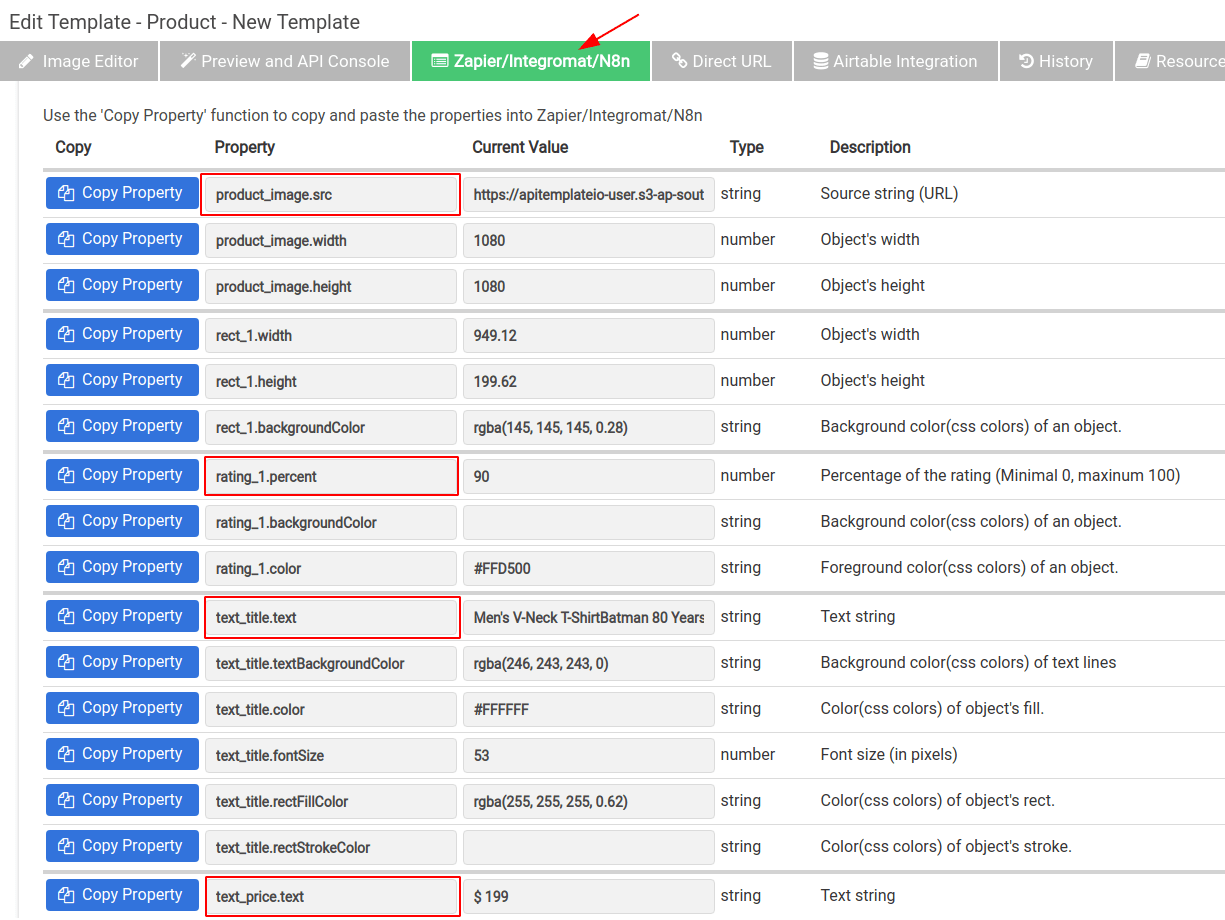The image size is (1225, 920).
Task: Click the product_image.width property field
Action: click(331, 241)
